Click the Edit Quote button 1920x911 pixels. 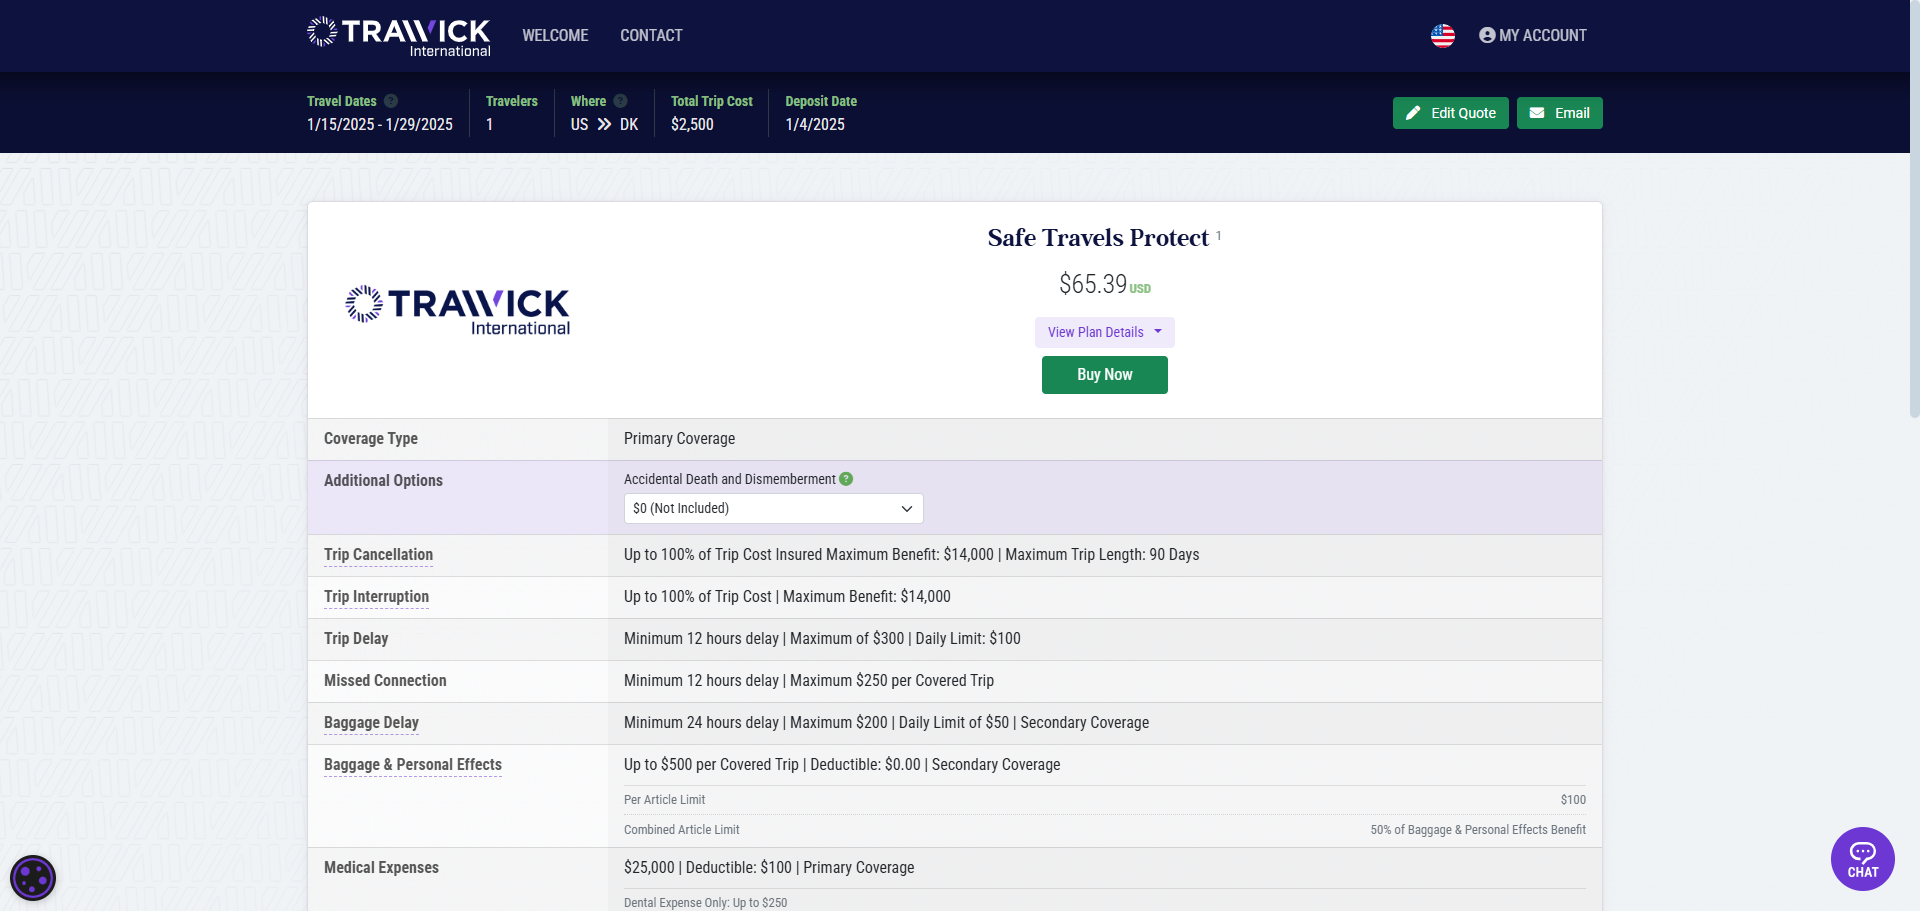pos(1450,113)
